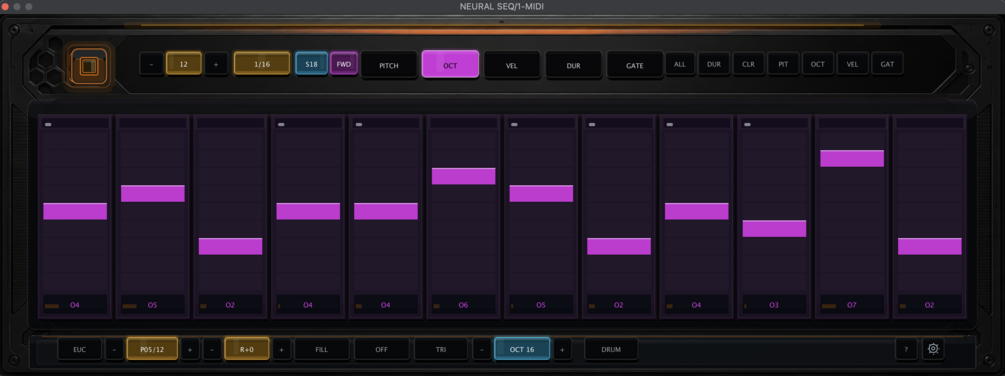Screen dimensions: 1005x376
Task: Click the step 3 octave bar
Action: [x=230, y=247]
